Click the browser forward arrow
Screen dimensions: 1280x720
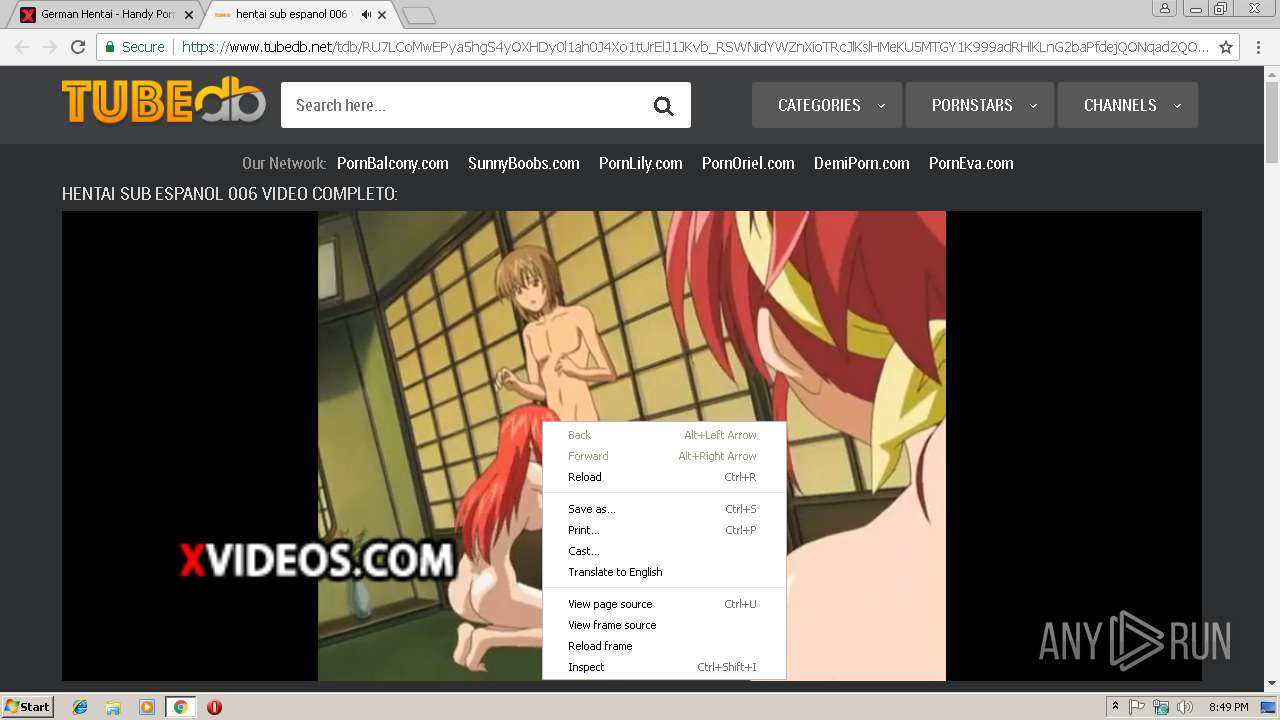click(49, 47)
